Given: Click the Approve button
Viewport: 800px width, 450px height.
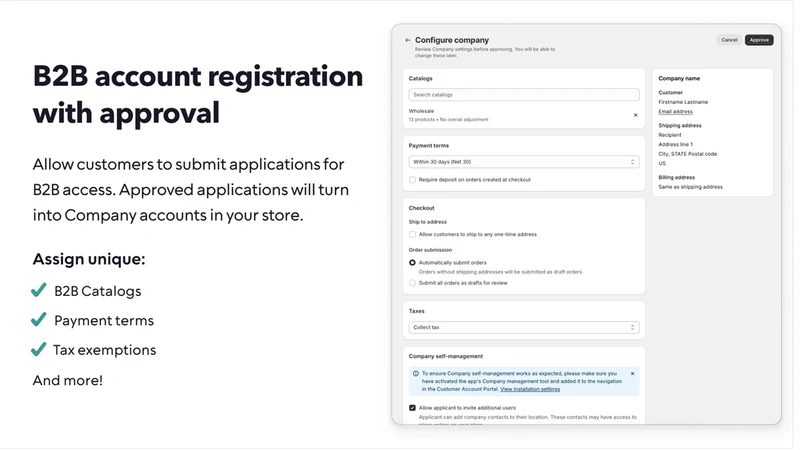Looking at the screenshot, I should (x=759, y=40).
